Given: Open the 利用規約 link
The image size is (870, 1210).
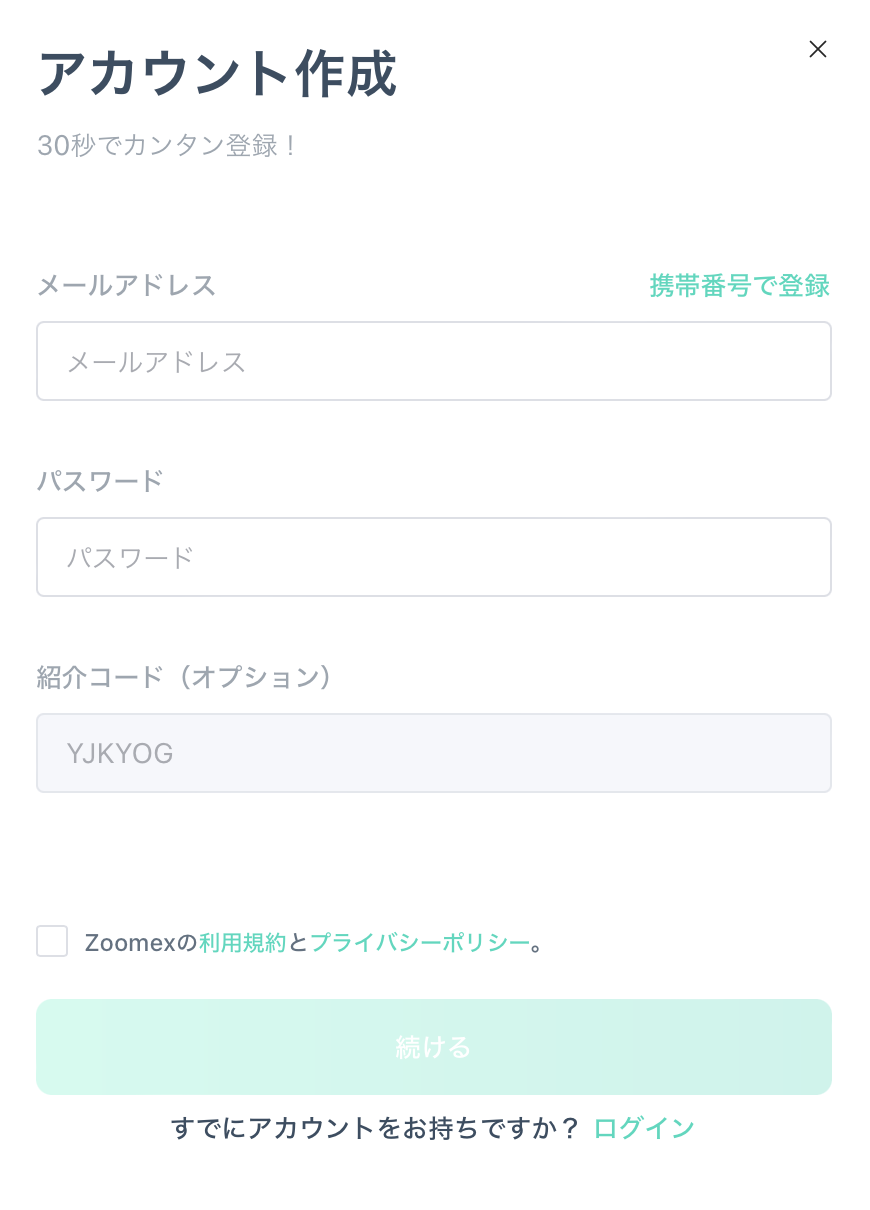Looking at the screenshot, I should click(243, 942).
